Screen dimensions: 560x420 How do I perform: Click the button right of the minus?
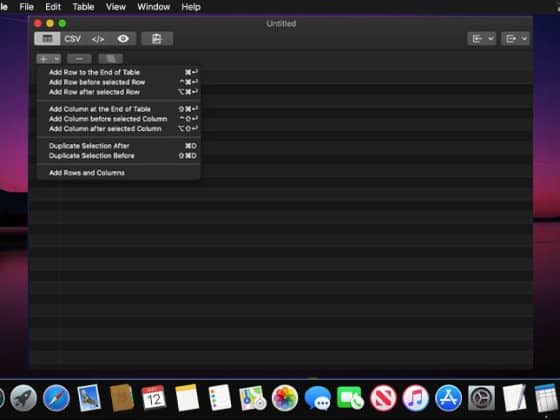pyautogui.click(x=111, y=59)
